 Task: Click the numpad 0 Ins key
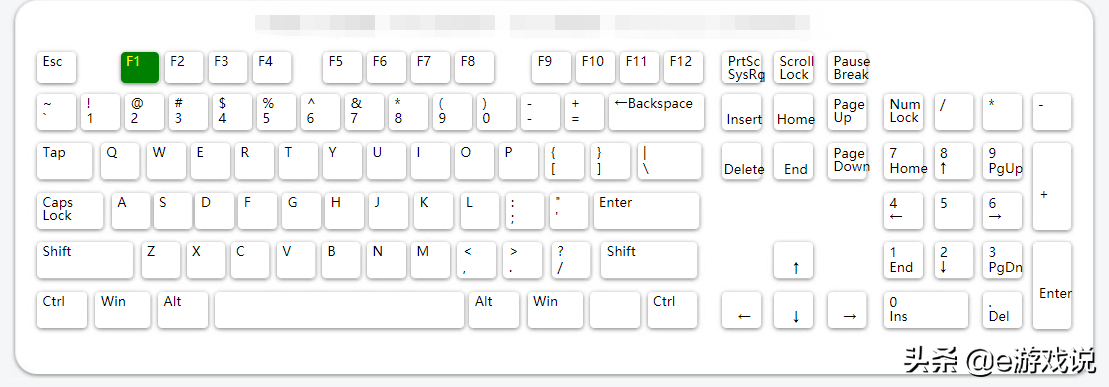tap(926, 310)
